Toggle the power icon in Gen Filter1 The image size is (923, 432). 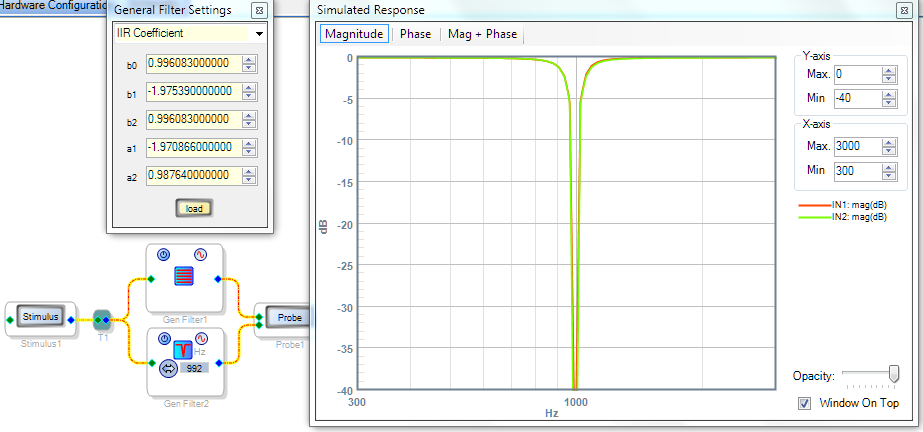point(164,255)
